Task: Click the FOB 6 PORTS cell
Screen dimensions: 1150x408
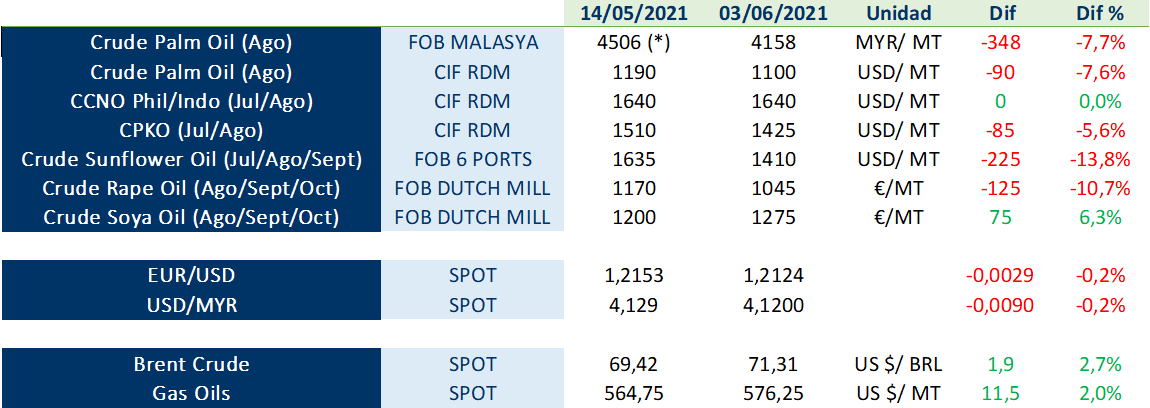Action: point(473,159)
